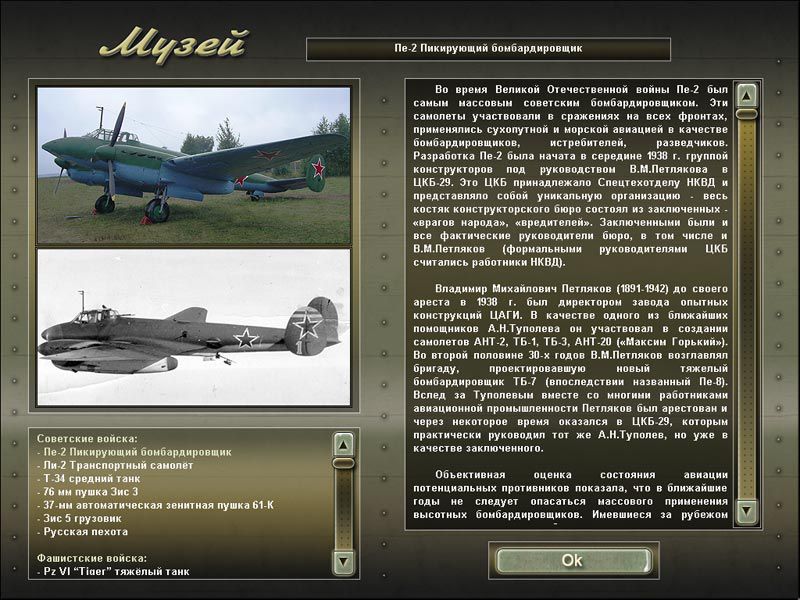This screenshot has width=800, height=600.
Task: Click the color photo of the Pe-2
Action: coord(194,165)
